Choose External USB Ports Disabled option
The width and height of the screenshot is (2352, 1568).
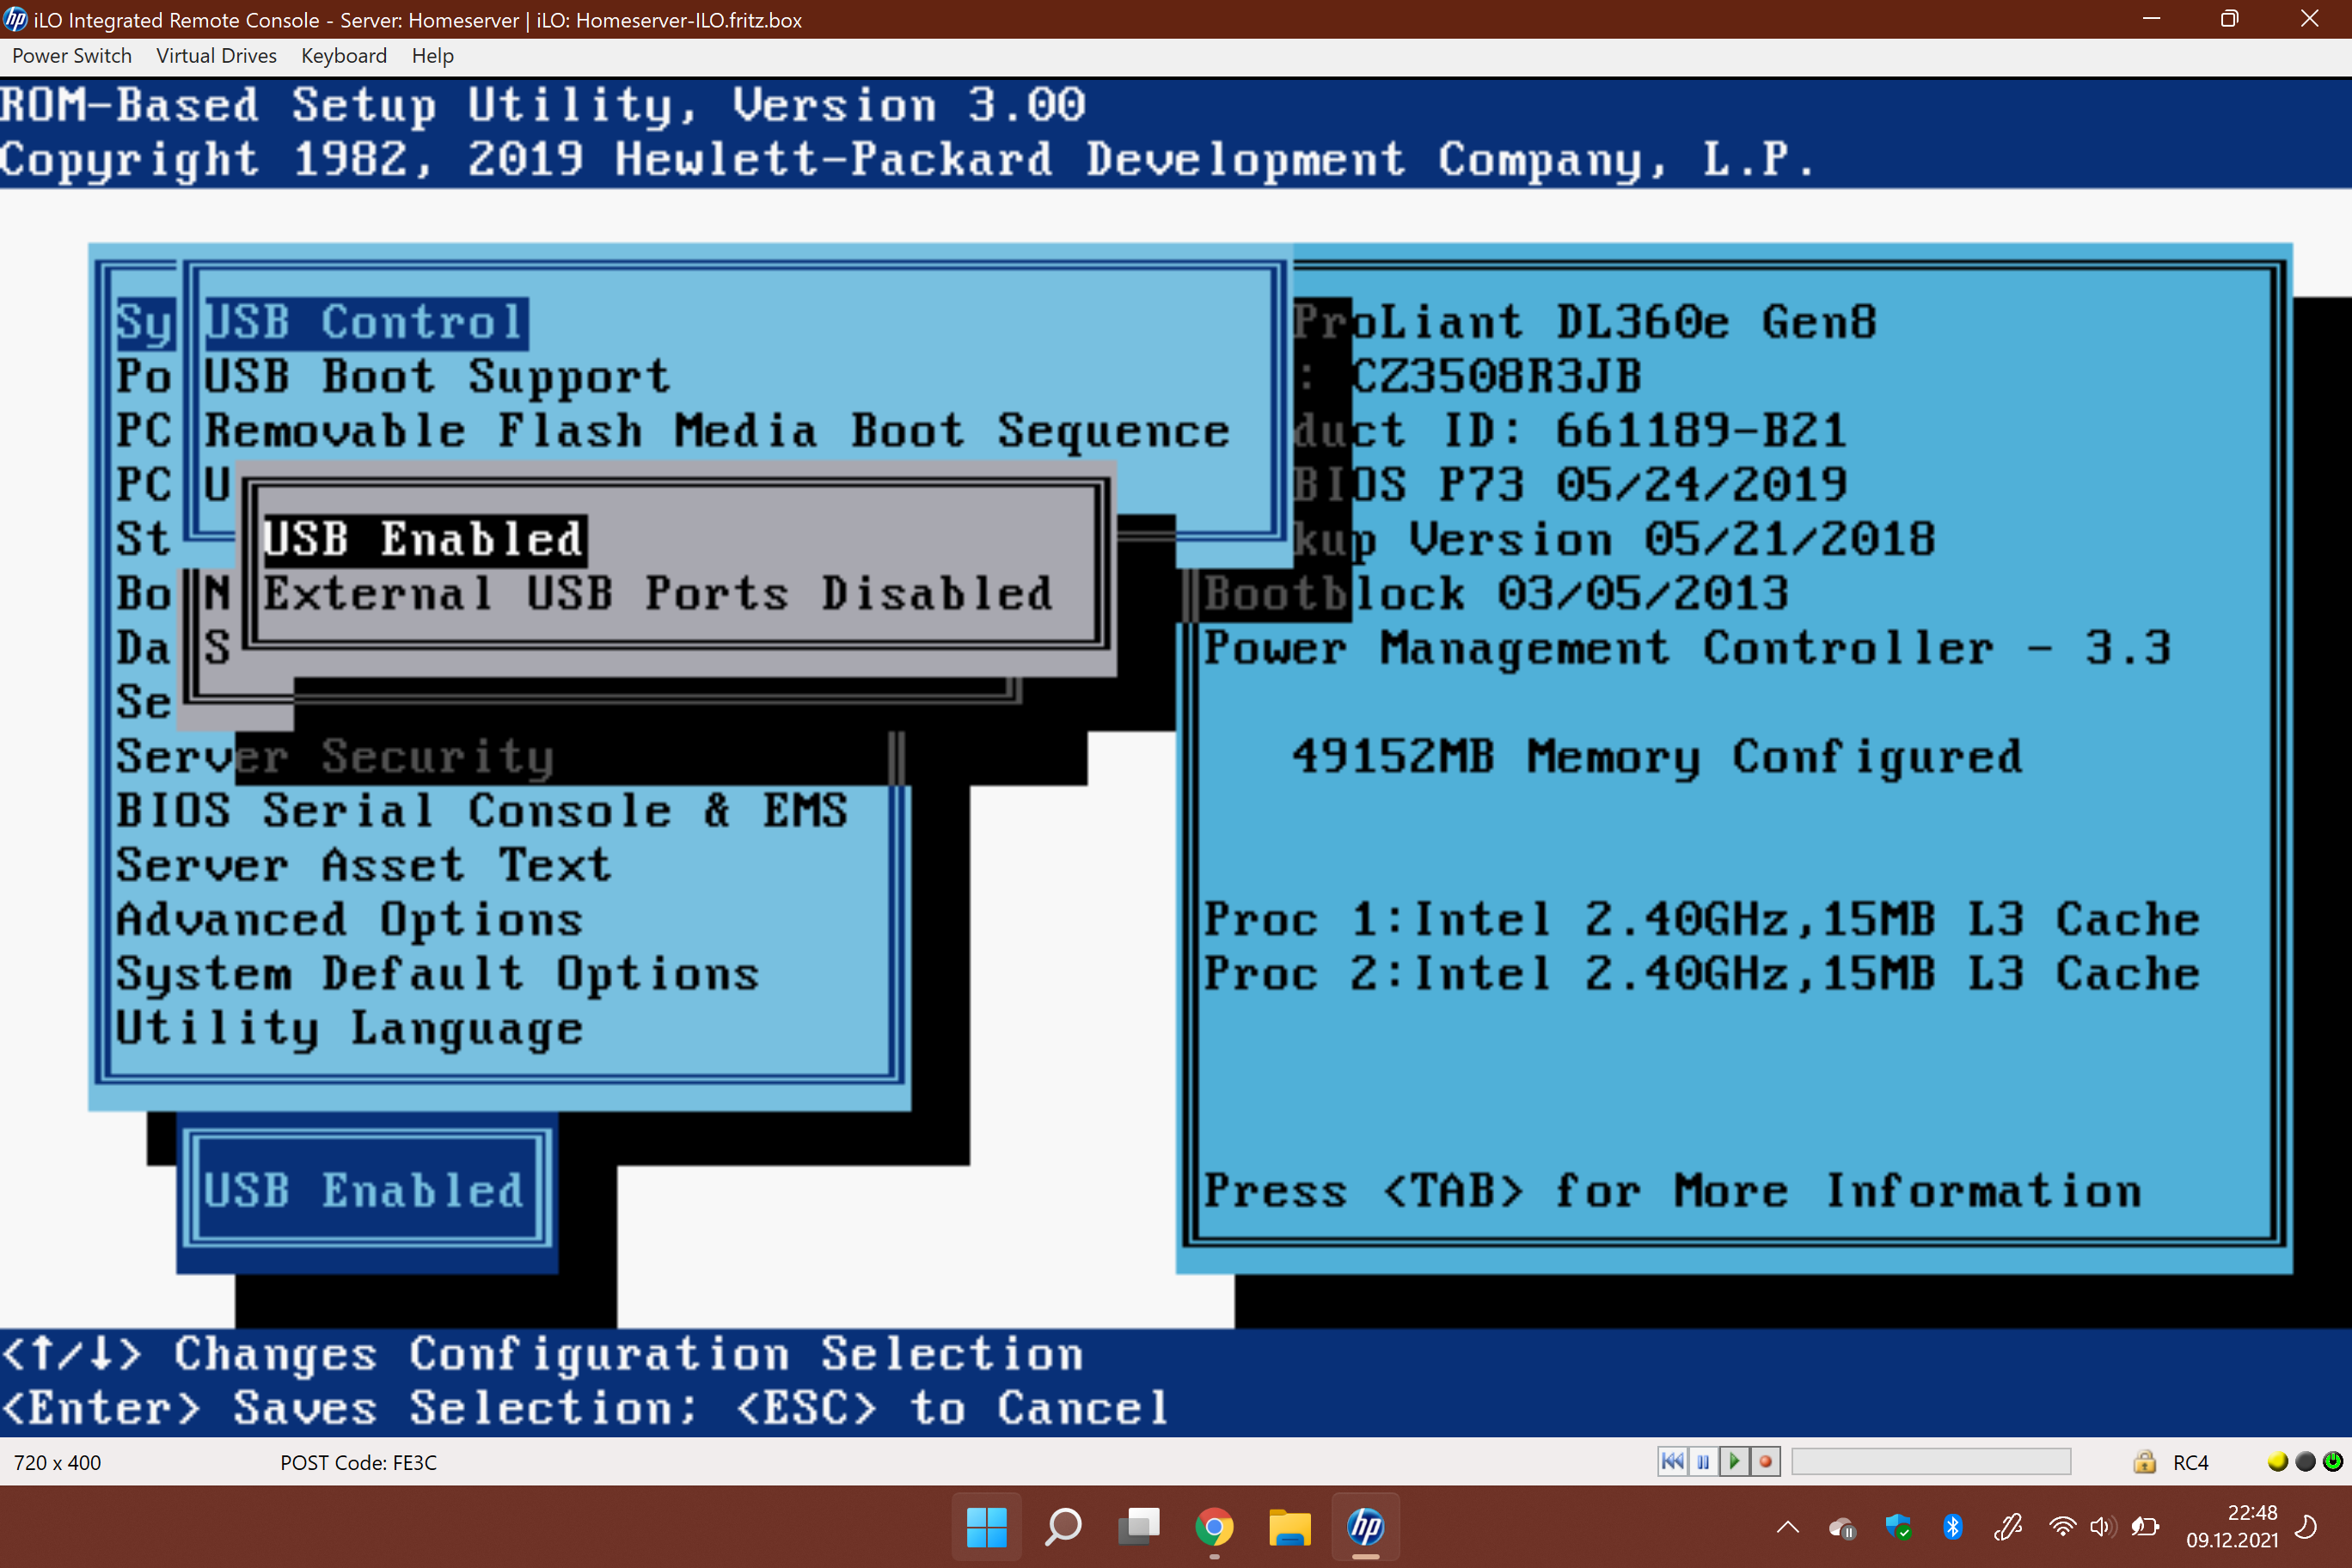pyautogui.click(x=657, y=594)
